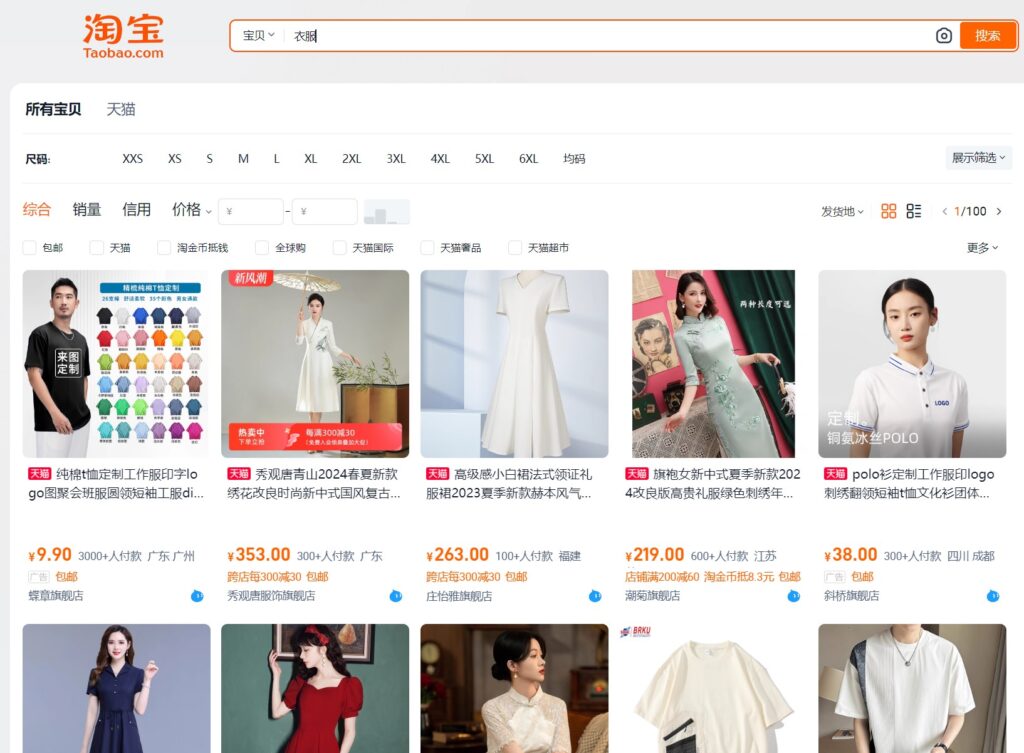Click 天猫 badge on 高级感小白裙 listing
1024x753 pixels.
[438, 474]
